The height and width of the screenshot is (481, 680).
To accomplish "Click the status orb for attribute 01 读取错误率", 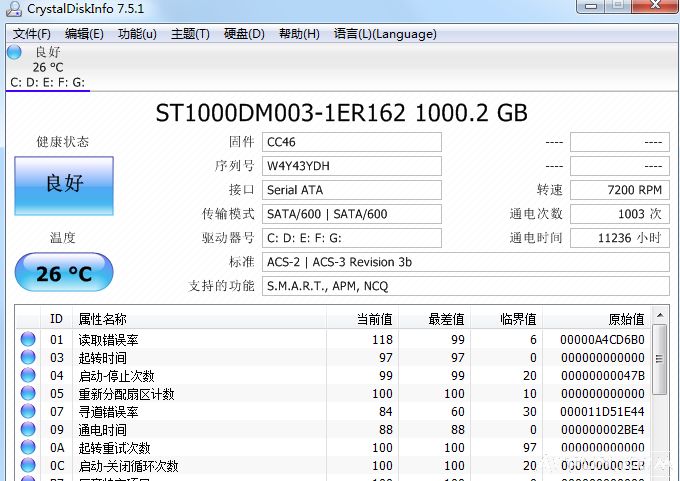I will coord(28,340).
